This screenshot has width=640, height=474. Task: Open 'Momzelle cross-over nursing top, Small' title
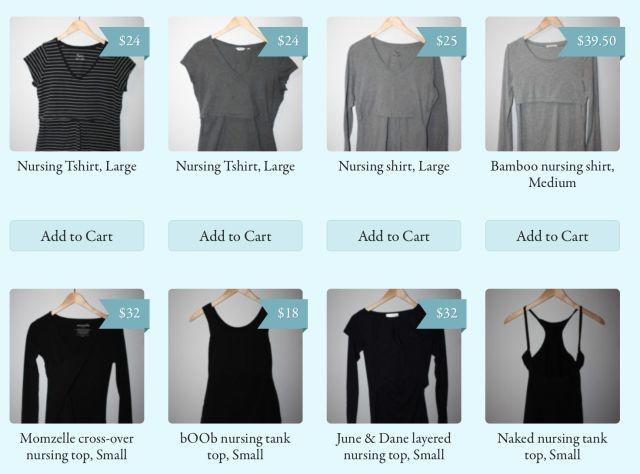click(x=77, y=446)
